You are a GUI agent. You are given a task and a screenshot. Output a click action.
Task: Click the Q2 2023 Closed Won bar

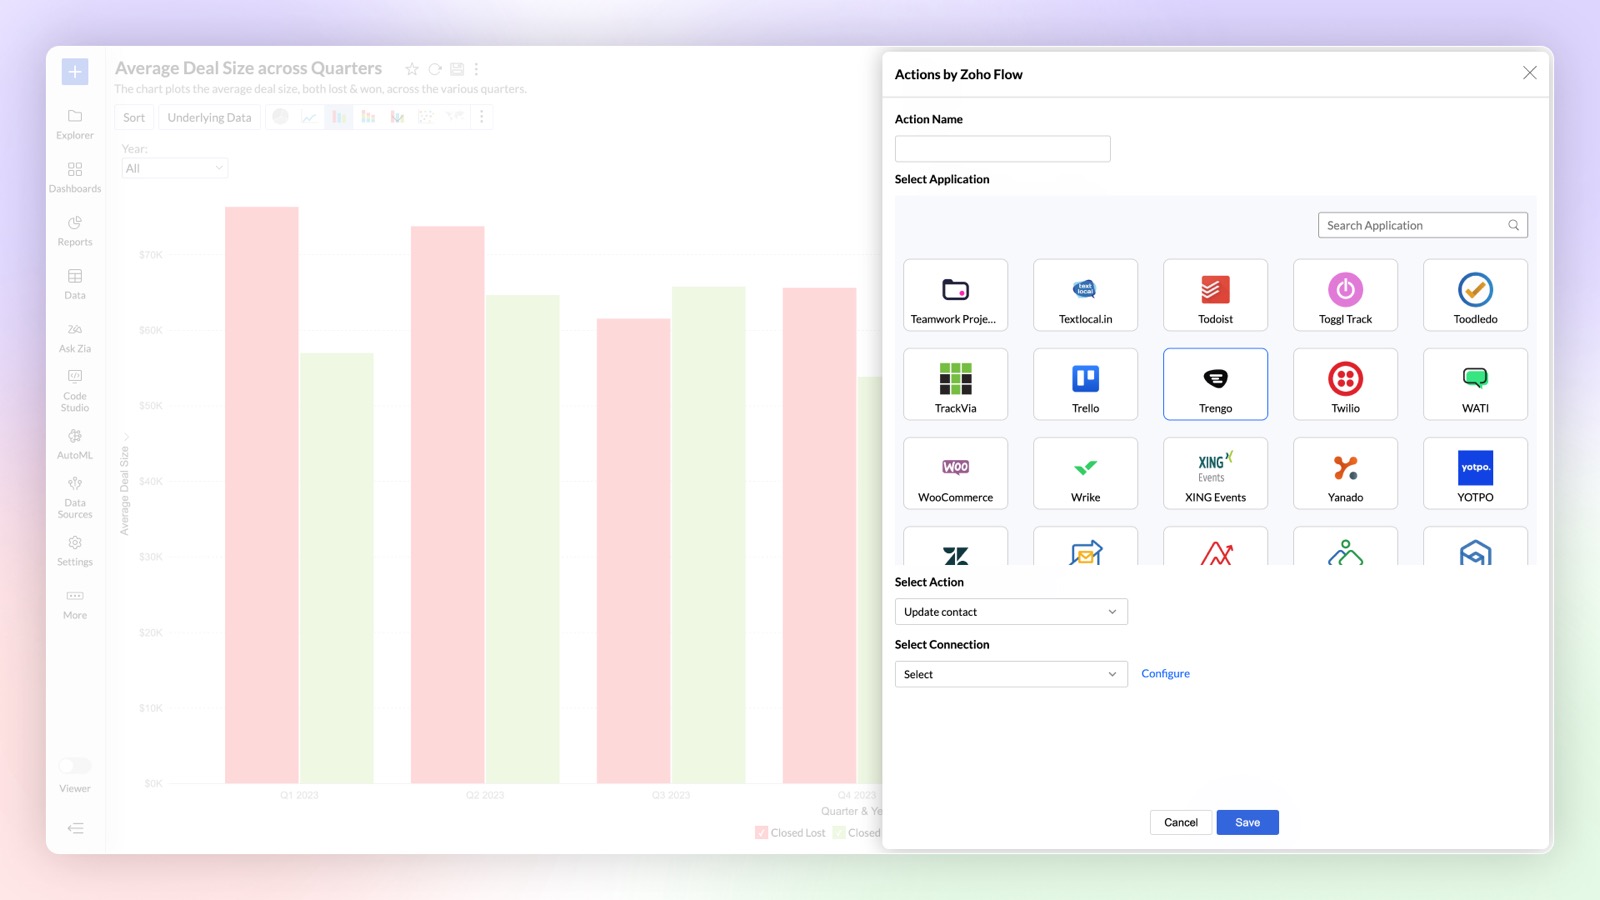[x=522, y=539]
